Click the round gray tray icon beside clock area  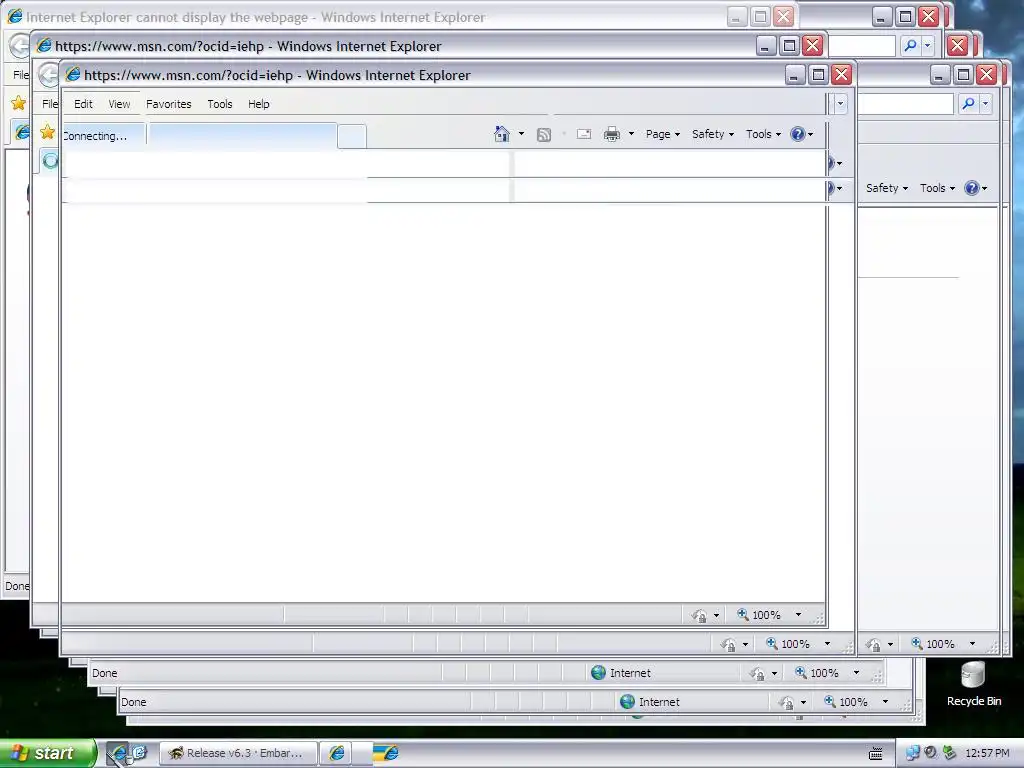931,753
